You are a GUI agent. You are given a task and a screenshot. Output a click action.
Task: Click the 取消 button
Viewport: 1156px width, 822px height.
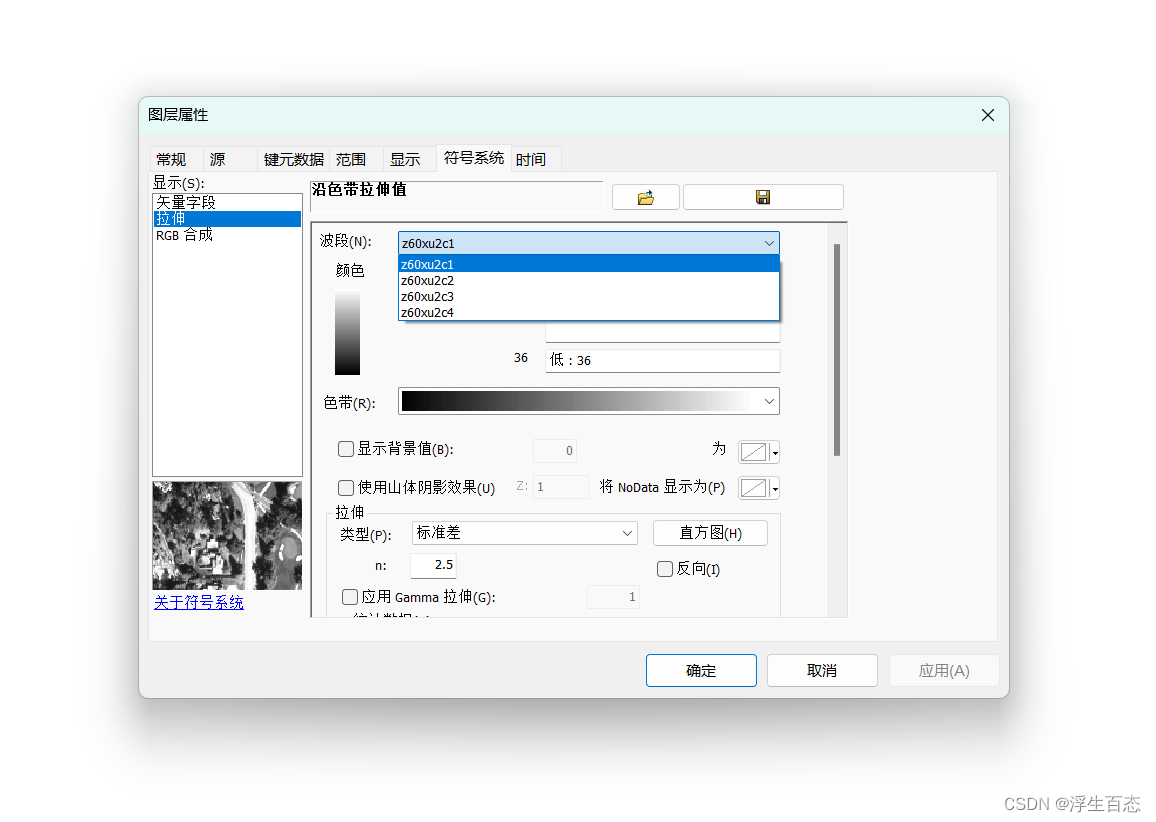pyautogui.click(x=822, y=671)
